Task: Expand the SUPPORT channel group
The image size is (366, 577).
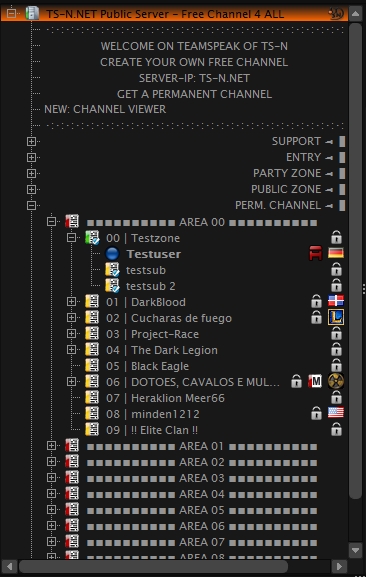Action: click(31, 141)
